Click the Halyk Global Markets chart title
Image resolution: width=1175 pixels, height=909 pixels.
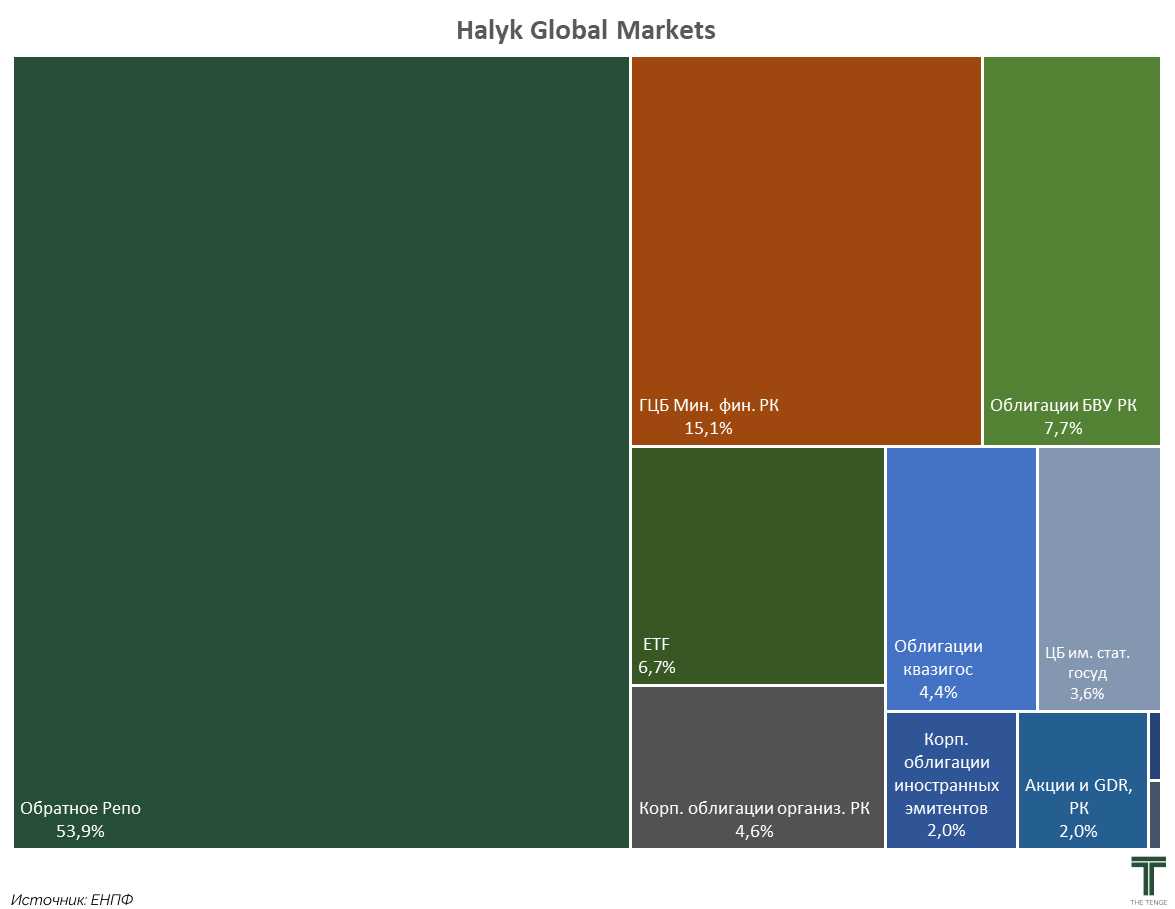point(586,30)
